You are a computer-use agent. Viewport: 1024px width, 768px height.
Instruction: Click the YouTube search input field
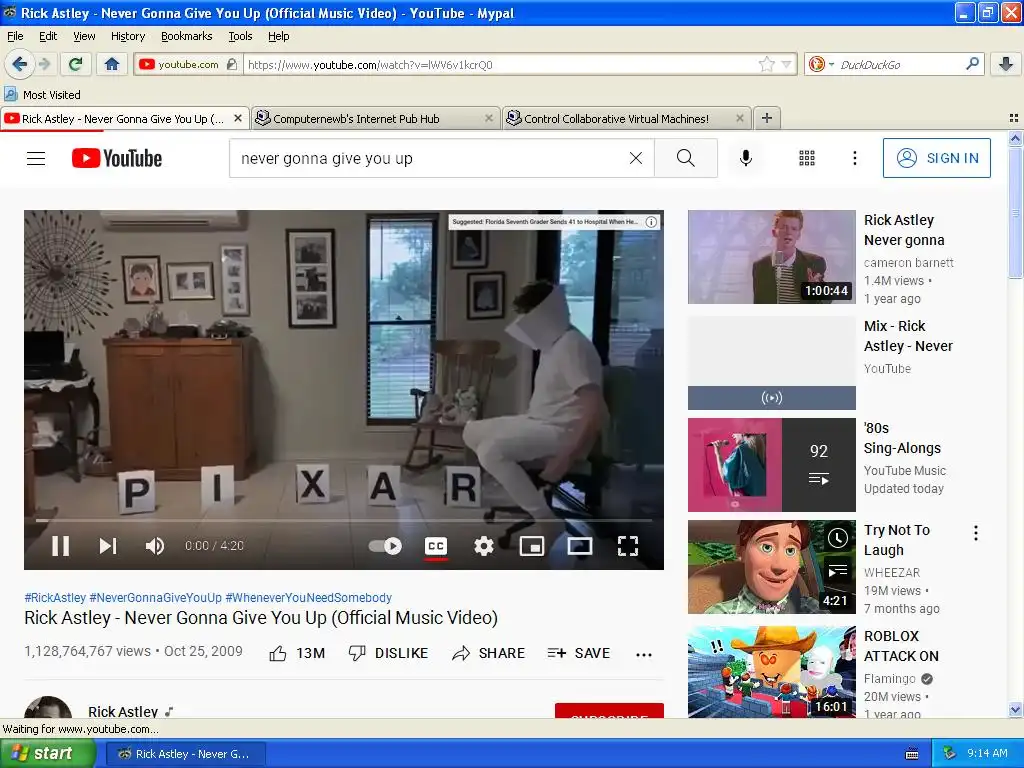[431, 158]
